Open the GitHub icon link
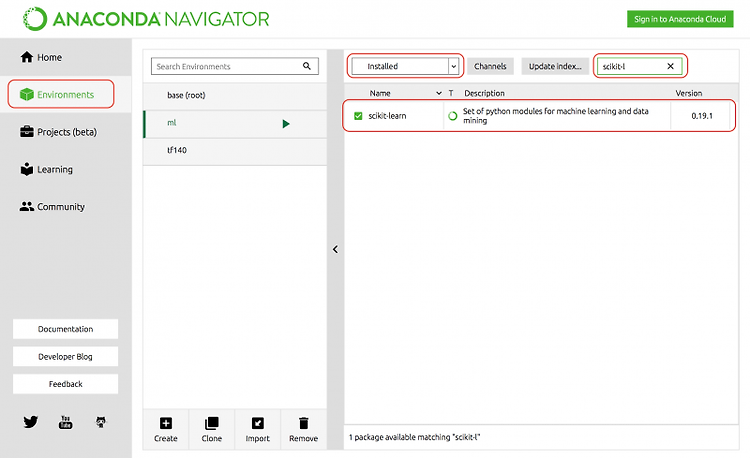This screenshot has width=750, height=458. click(x=101, y=422)
